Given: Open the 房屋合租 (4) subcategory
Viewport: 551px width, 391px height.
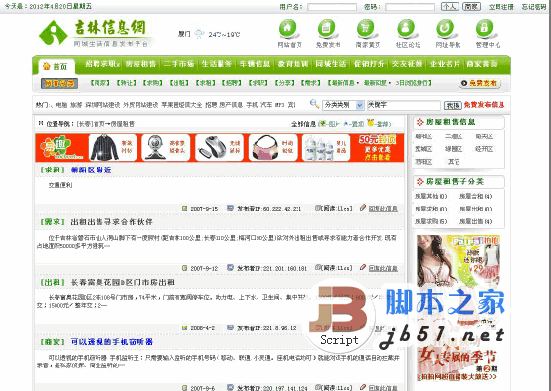Looking at the screenshot, I should (475, 196).
